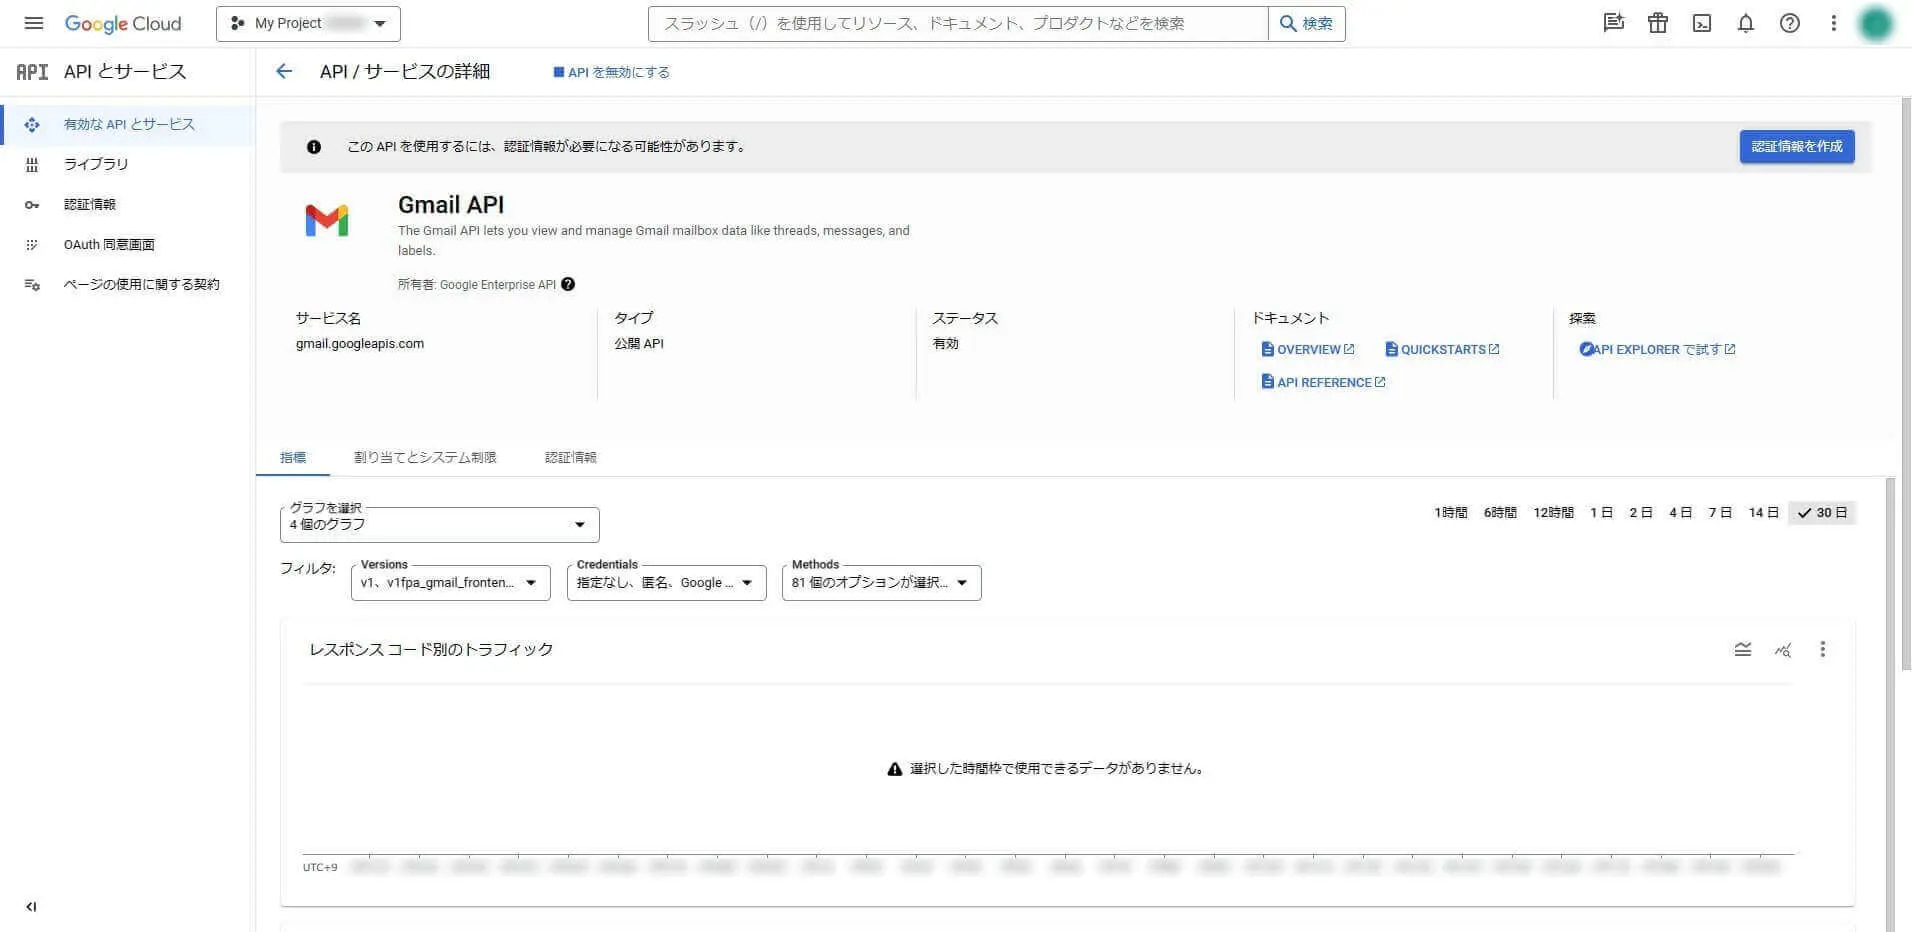Select the 14日 time range
The height and width of the screenshot is (932, 1912).
click(x=1764, y=513)
